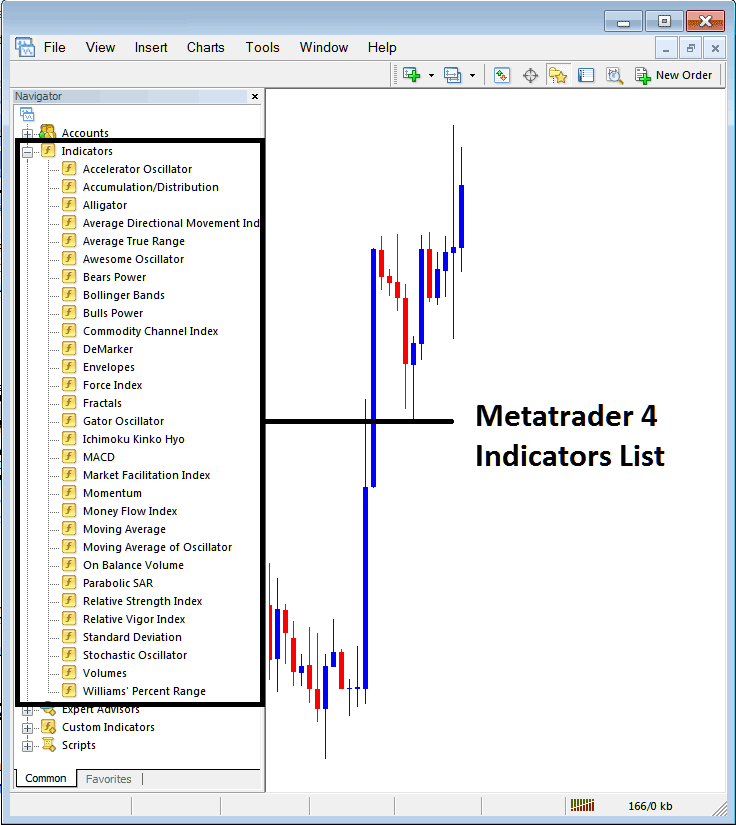Toggle the Navigator panel star-folder icon
Viewport: 736px width, 825px height.
[558, 75]
